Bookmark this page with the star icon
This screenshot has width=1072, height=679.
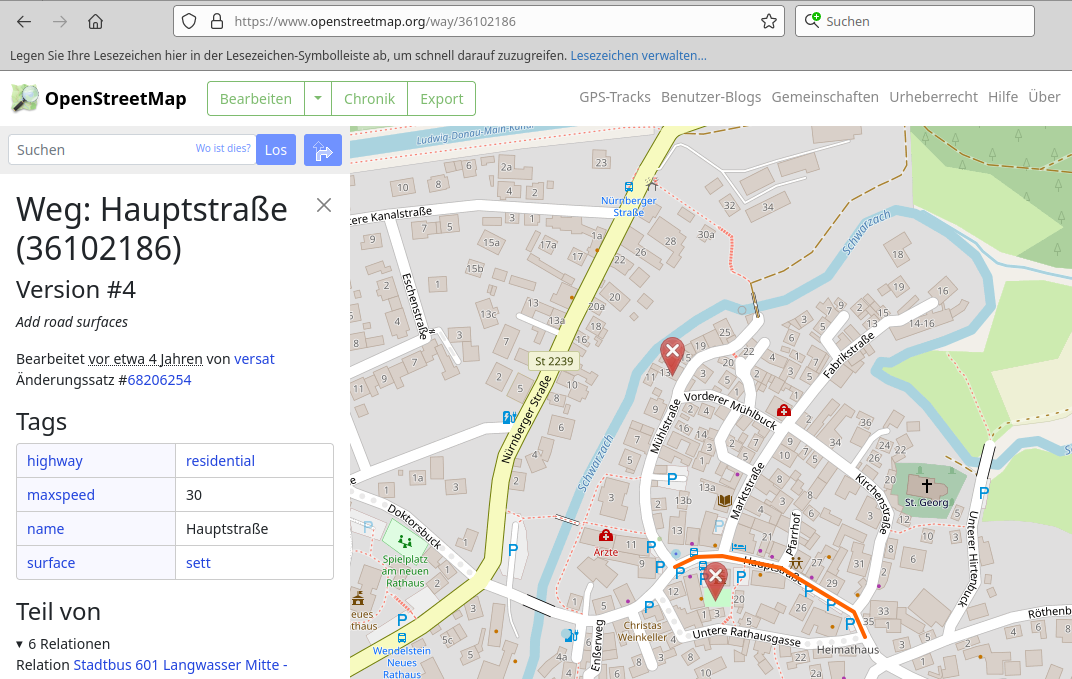coord(768,21)
